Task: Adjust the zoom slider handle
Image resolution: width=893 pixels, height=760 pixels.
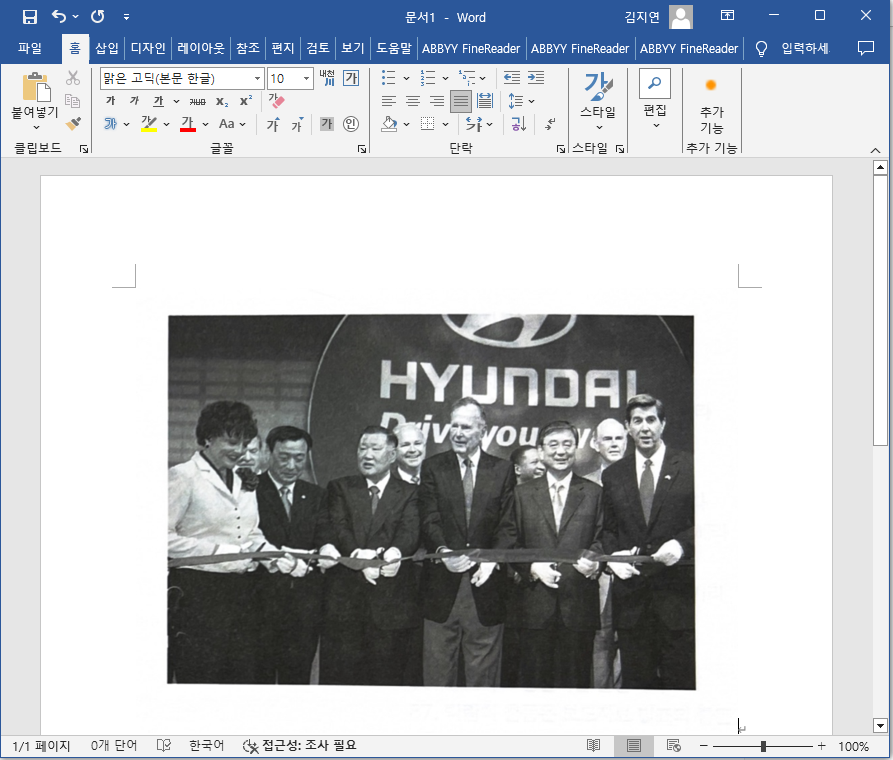Action: [763, 746]
